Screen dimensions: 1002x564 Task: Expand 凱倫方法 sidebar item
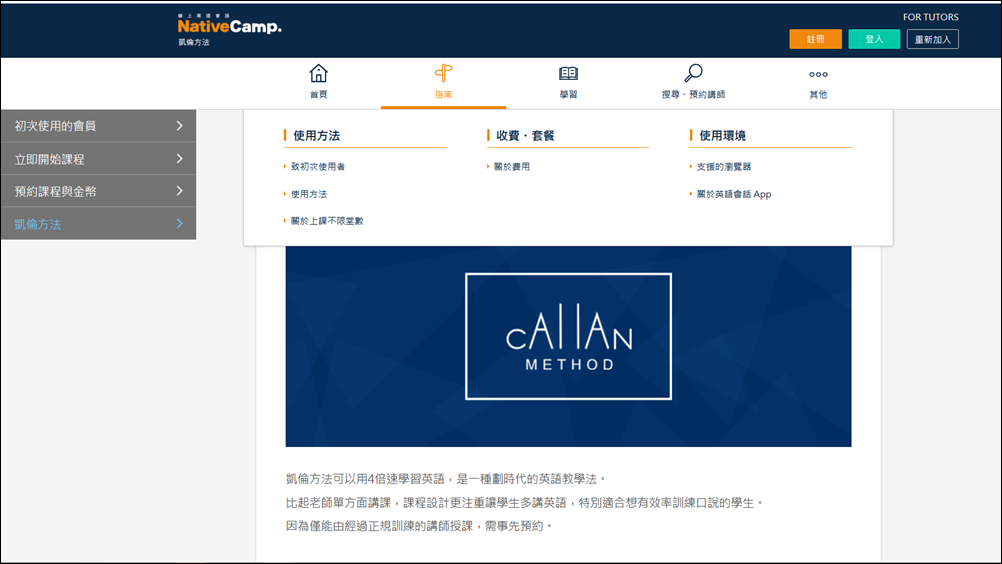[x=98, y=224]
